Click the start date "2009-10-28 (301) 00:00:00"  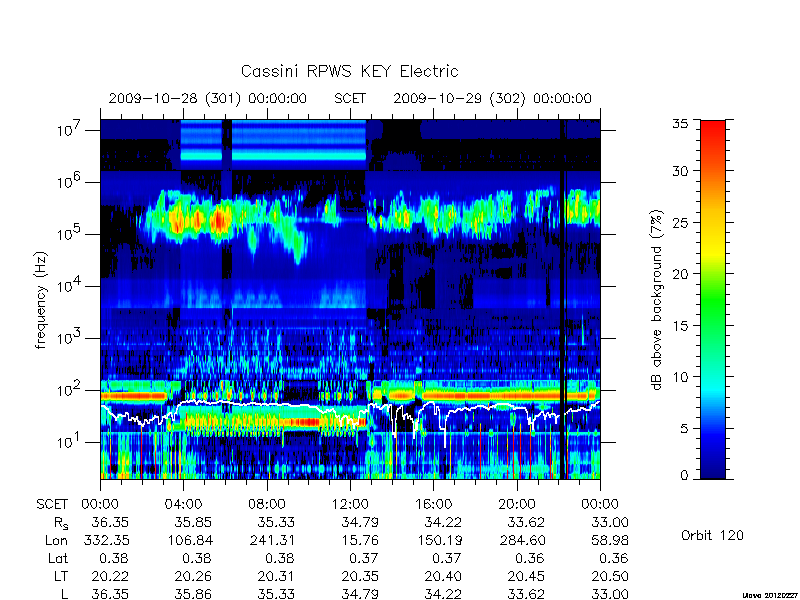(208, 98)
